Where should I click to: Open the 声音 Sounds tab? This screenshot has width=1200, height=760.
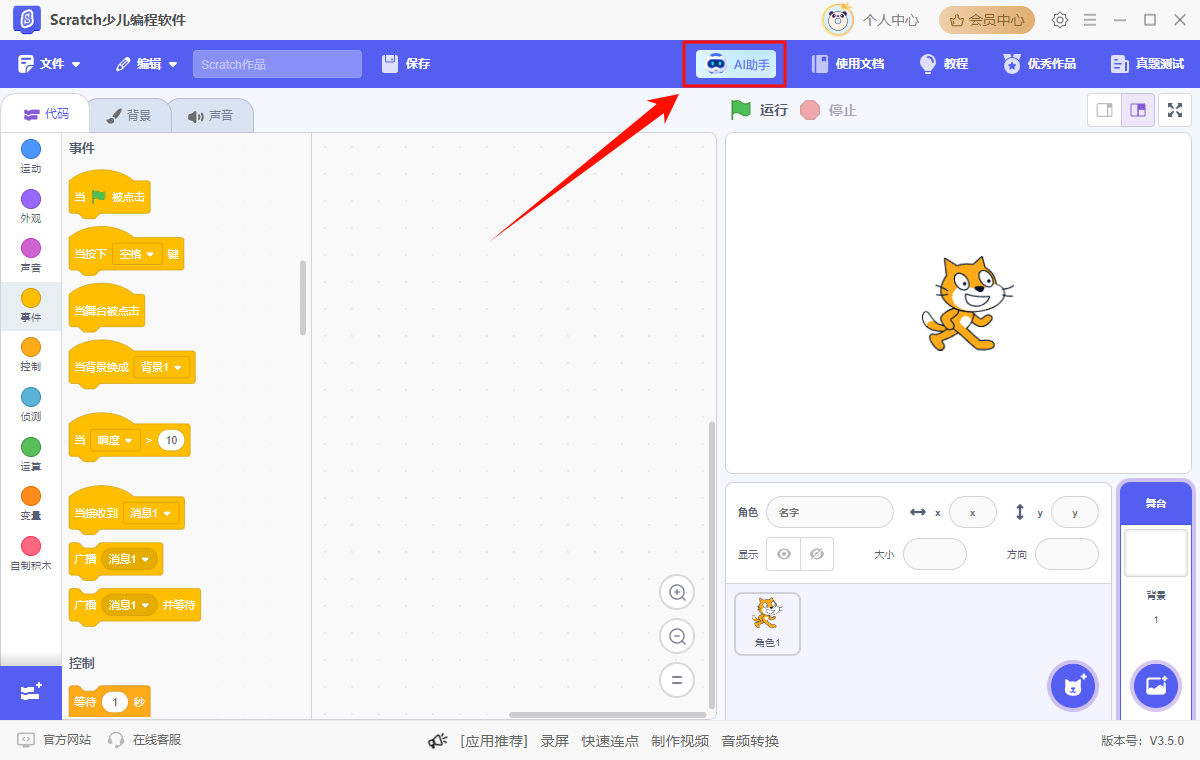click(212, 114)
